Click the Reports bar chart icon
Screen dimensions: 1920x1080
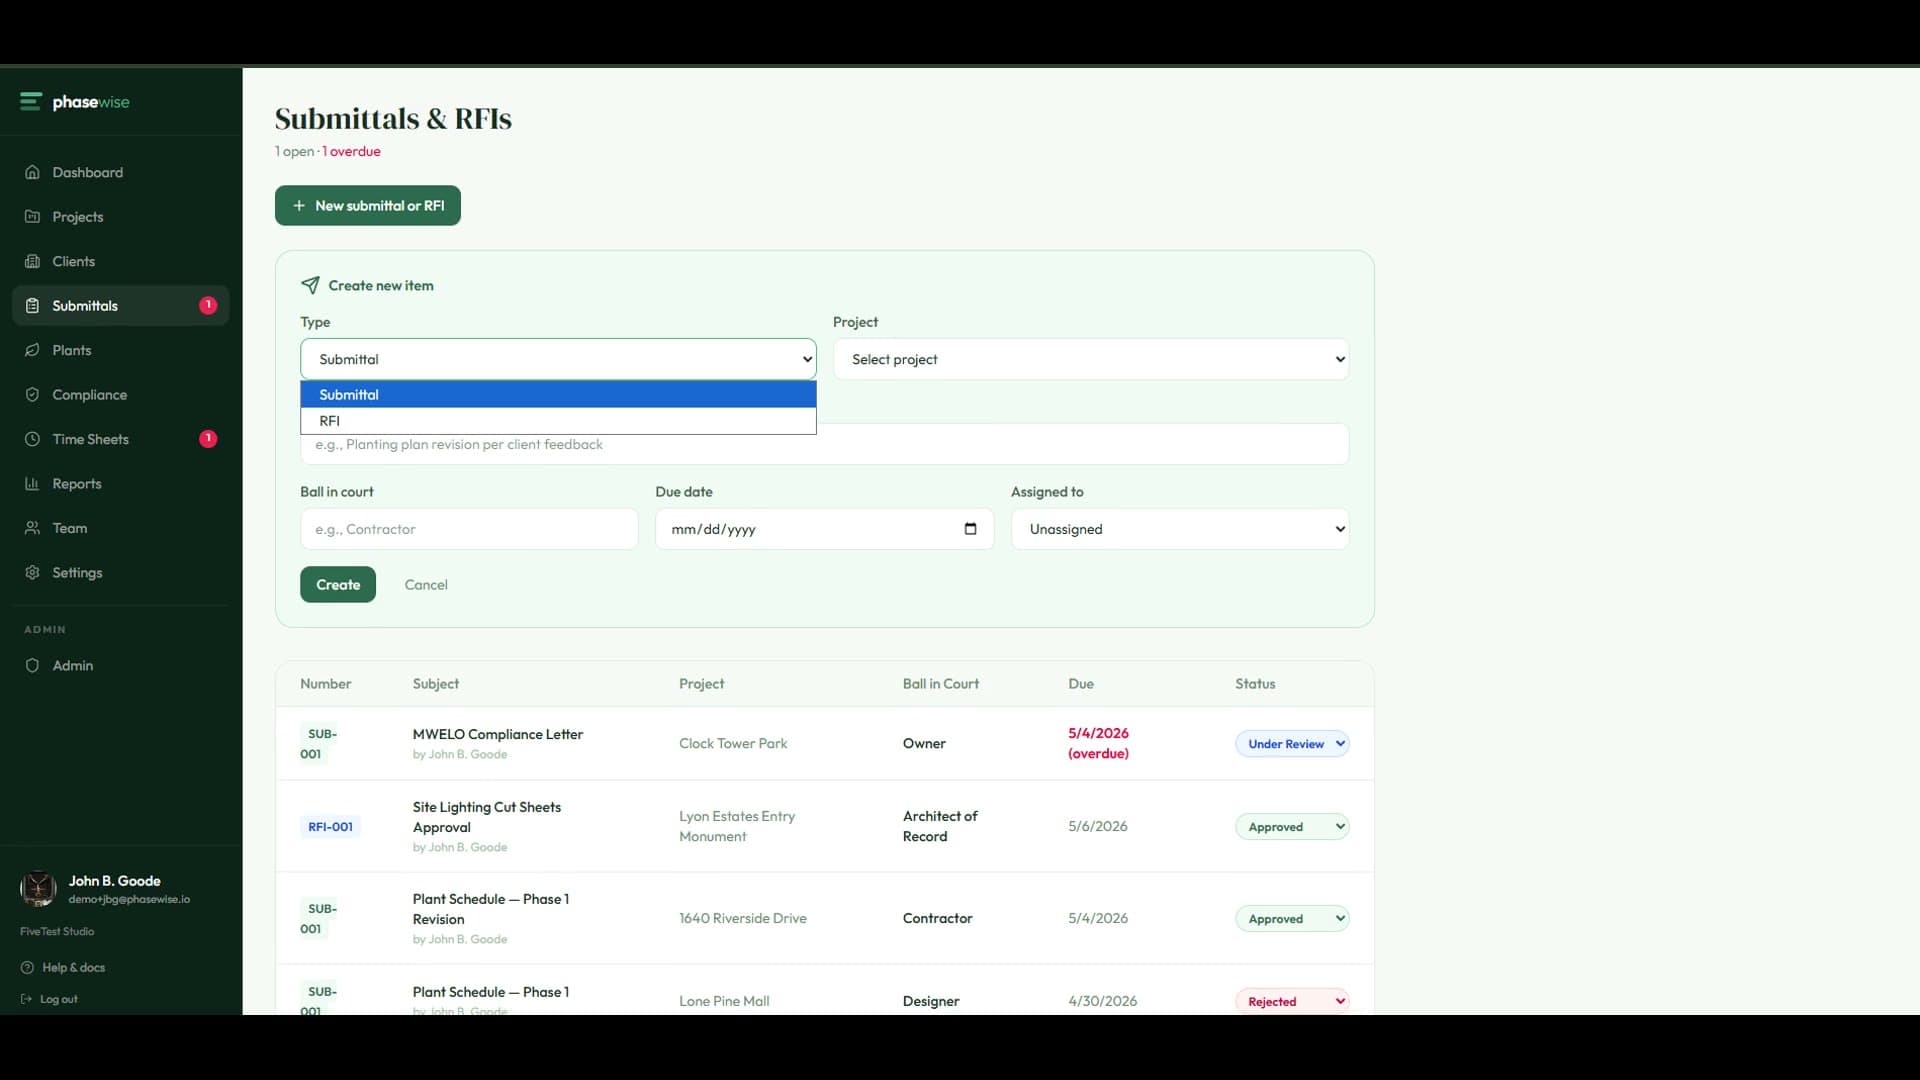pos(32,484)
